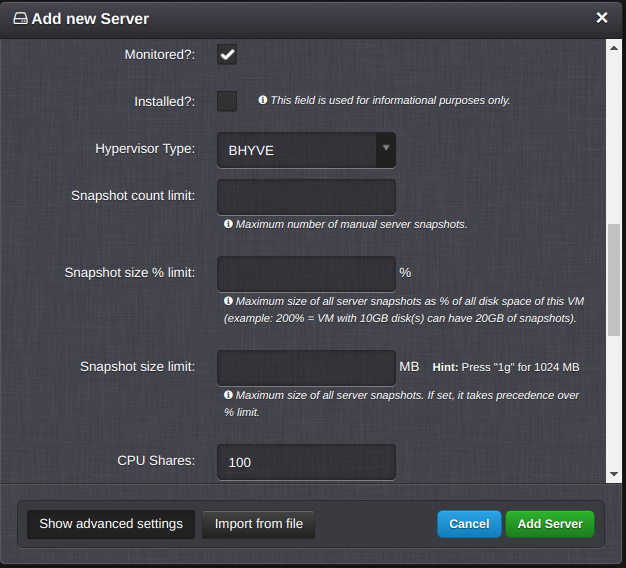Click the 'Snapshot size % limit:' label
This screenshot has height=568, width=626.
(130, 273)
